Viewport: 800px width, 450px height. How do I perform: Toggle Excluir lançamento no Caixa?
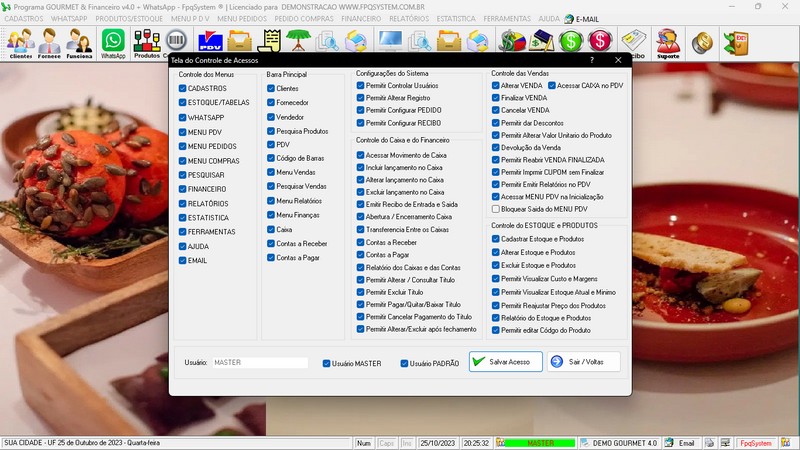tap(360, 192)
